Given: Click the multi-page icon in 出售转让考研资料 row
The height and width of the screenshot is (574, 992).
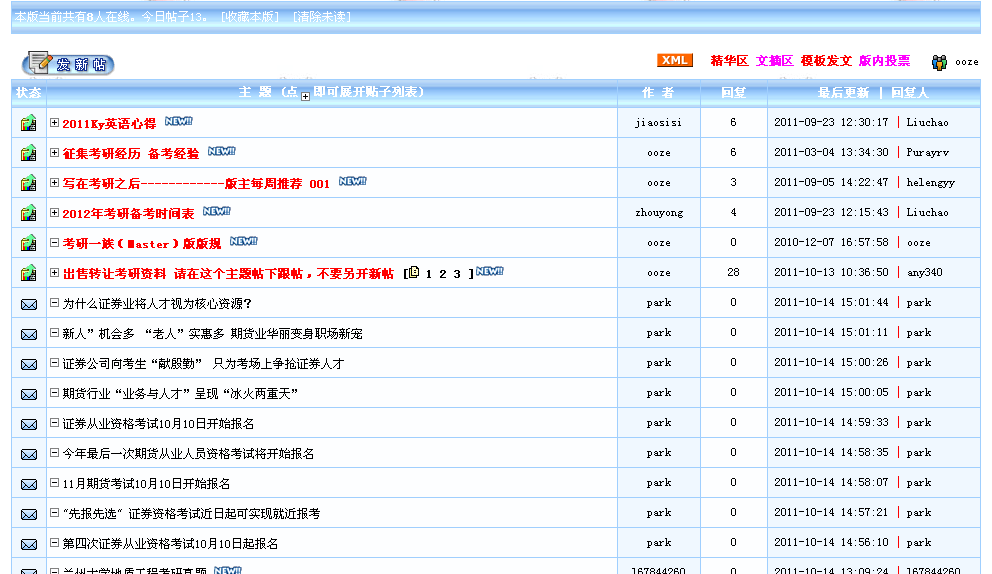Looking at the screenshot, I should pos(414,272).
